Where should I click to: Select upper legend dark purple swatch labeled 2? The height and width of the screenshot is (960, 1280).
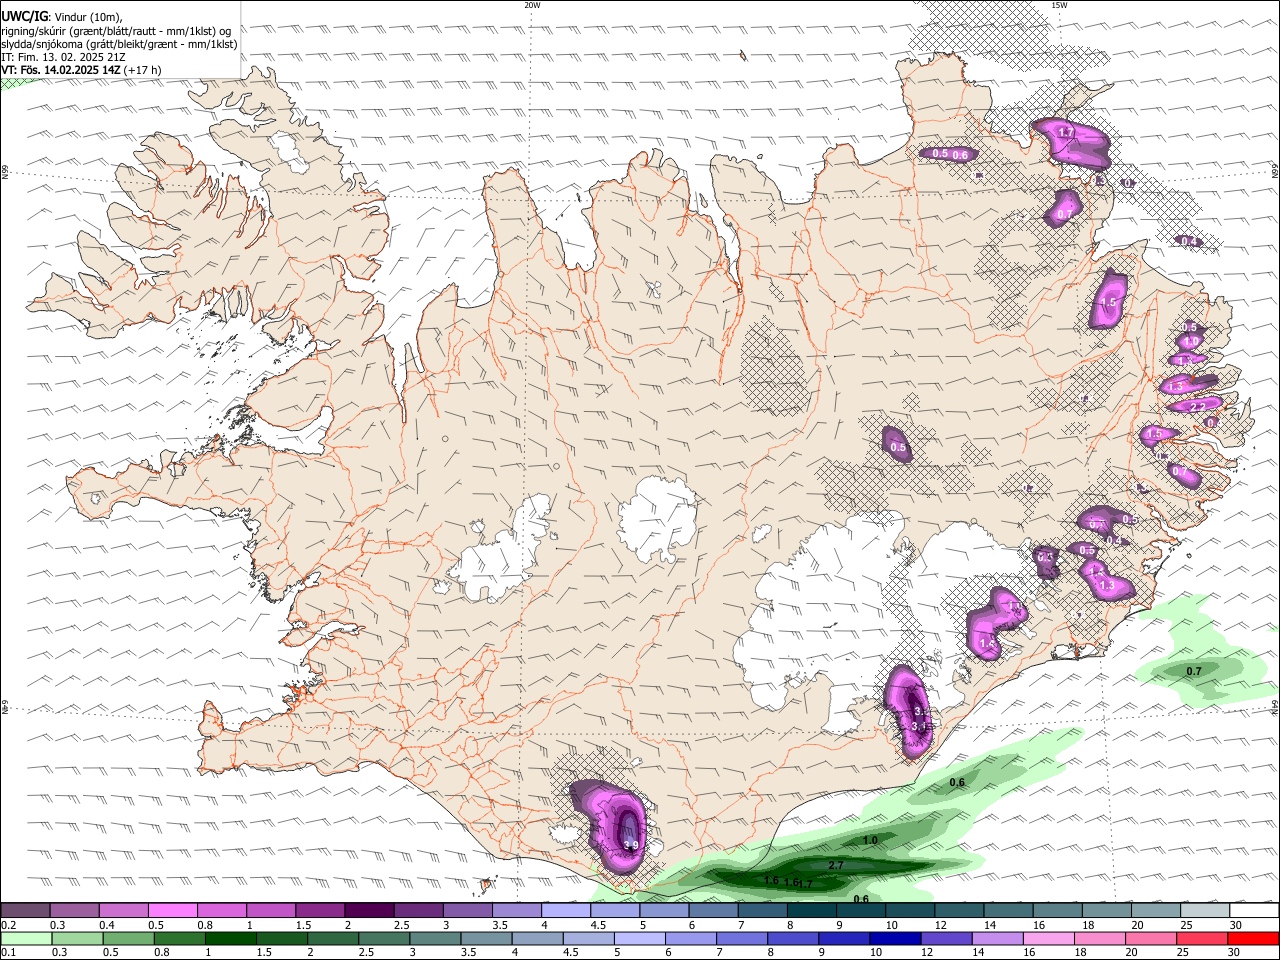click(369, 911)
